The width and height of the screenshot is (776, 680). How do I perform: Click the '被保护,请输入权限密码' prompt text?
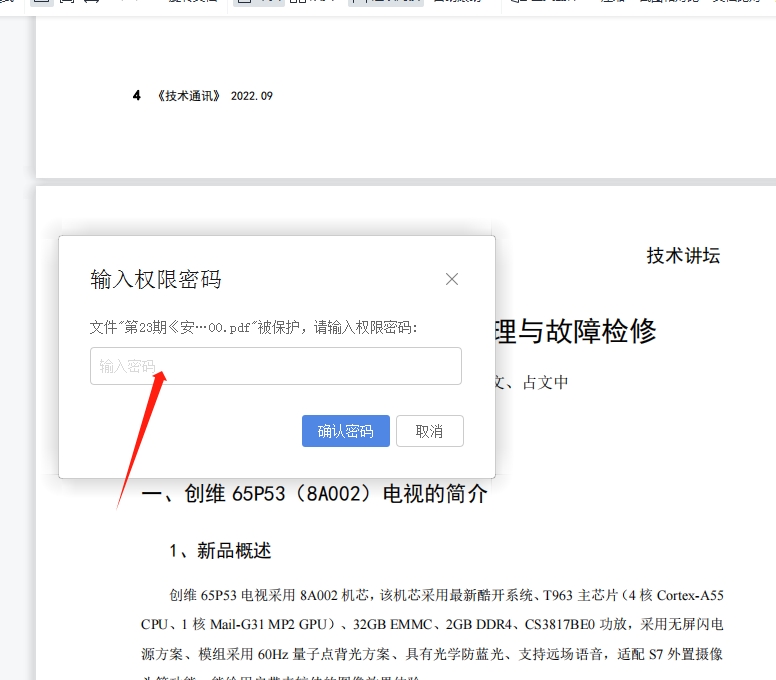coord(338,327)
